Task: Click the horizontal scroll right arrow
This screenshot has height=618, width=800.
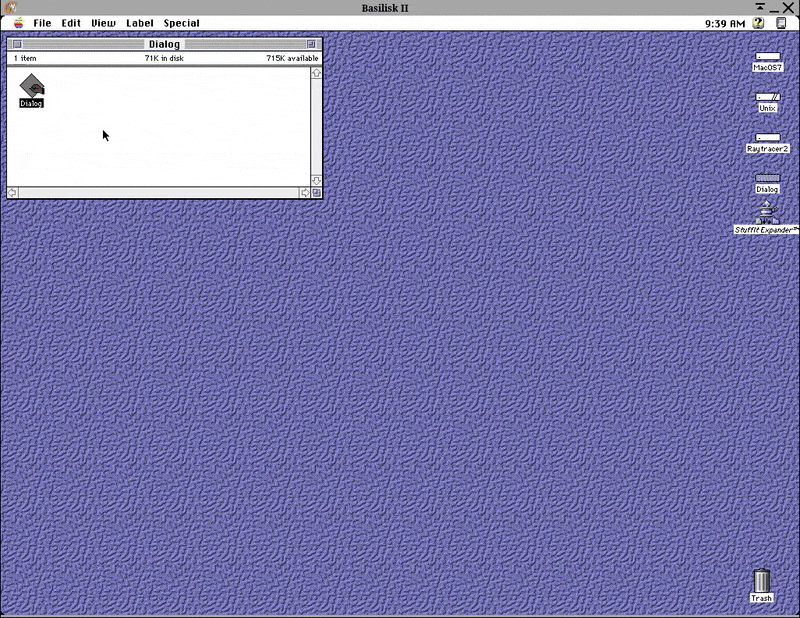Action: (305, 192)
